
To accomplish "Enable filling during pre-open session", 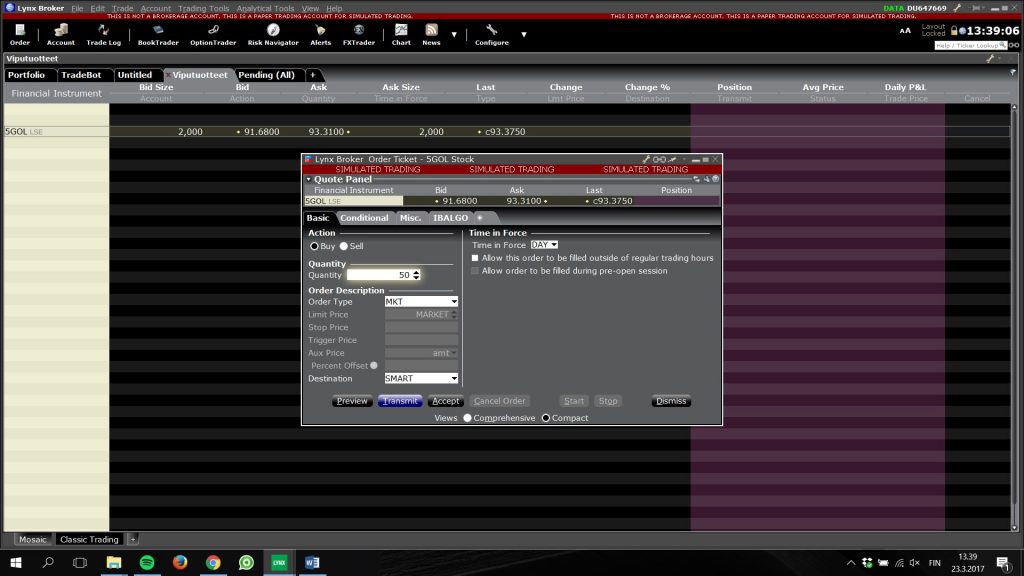I will 475,270.
